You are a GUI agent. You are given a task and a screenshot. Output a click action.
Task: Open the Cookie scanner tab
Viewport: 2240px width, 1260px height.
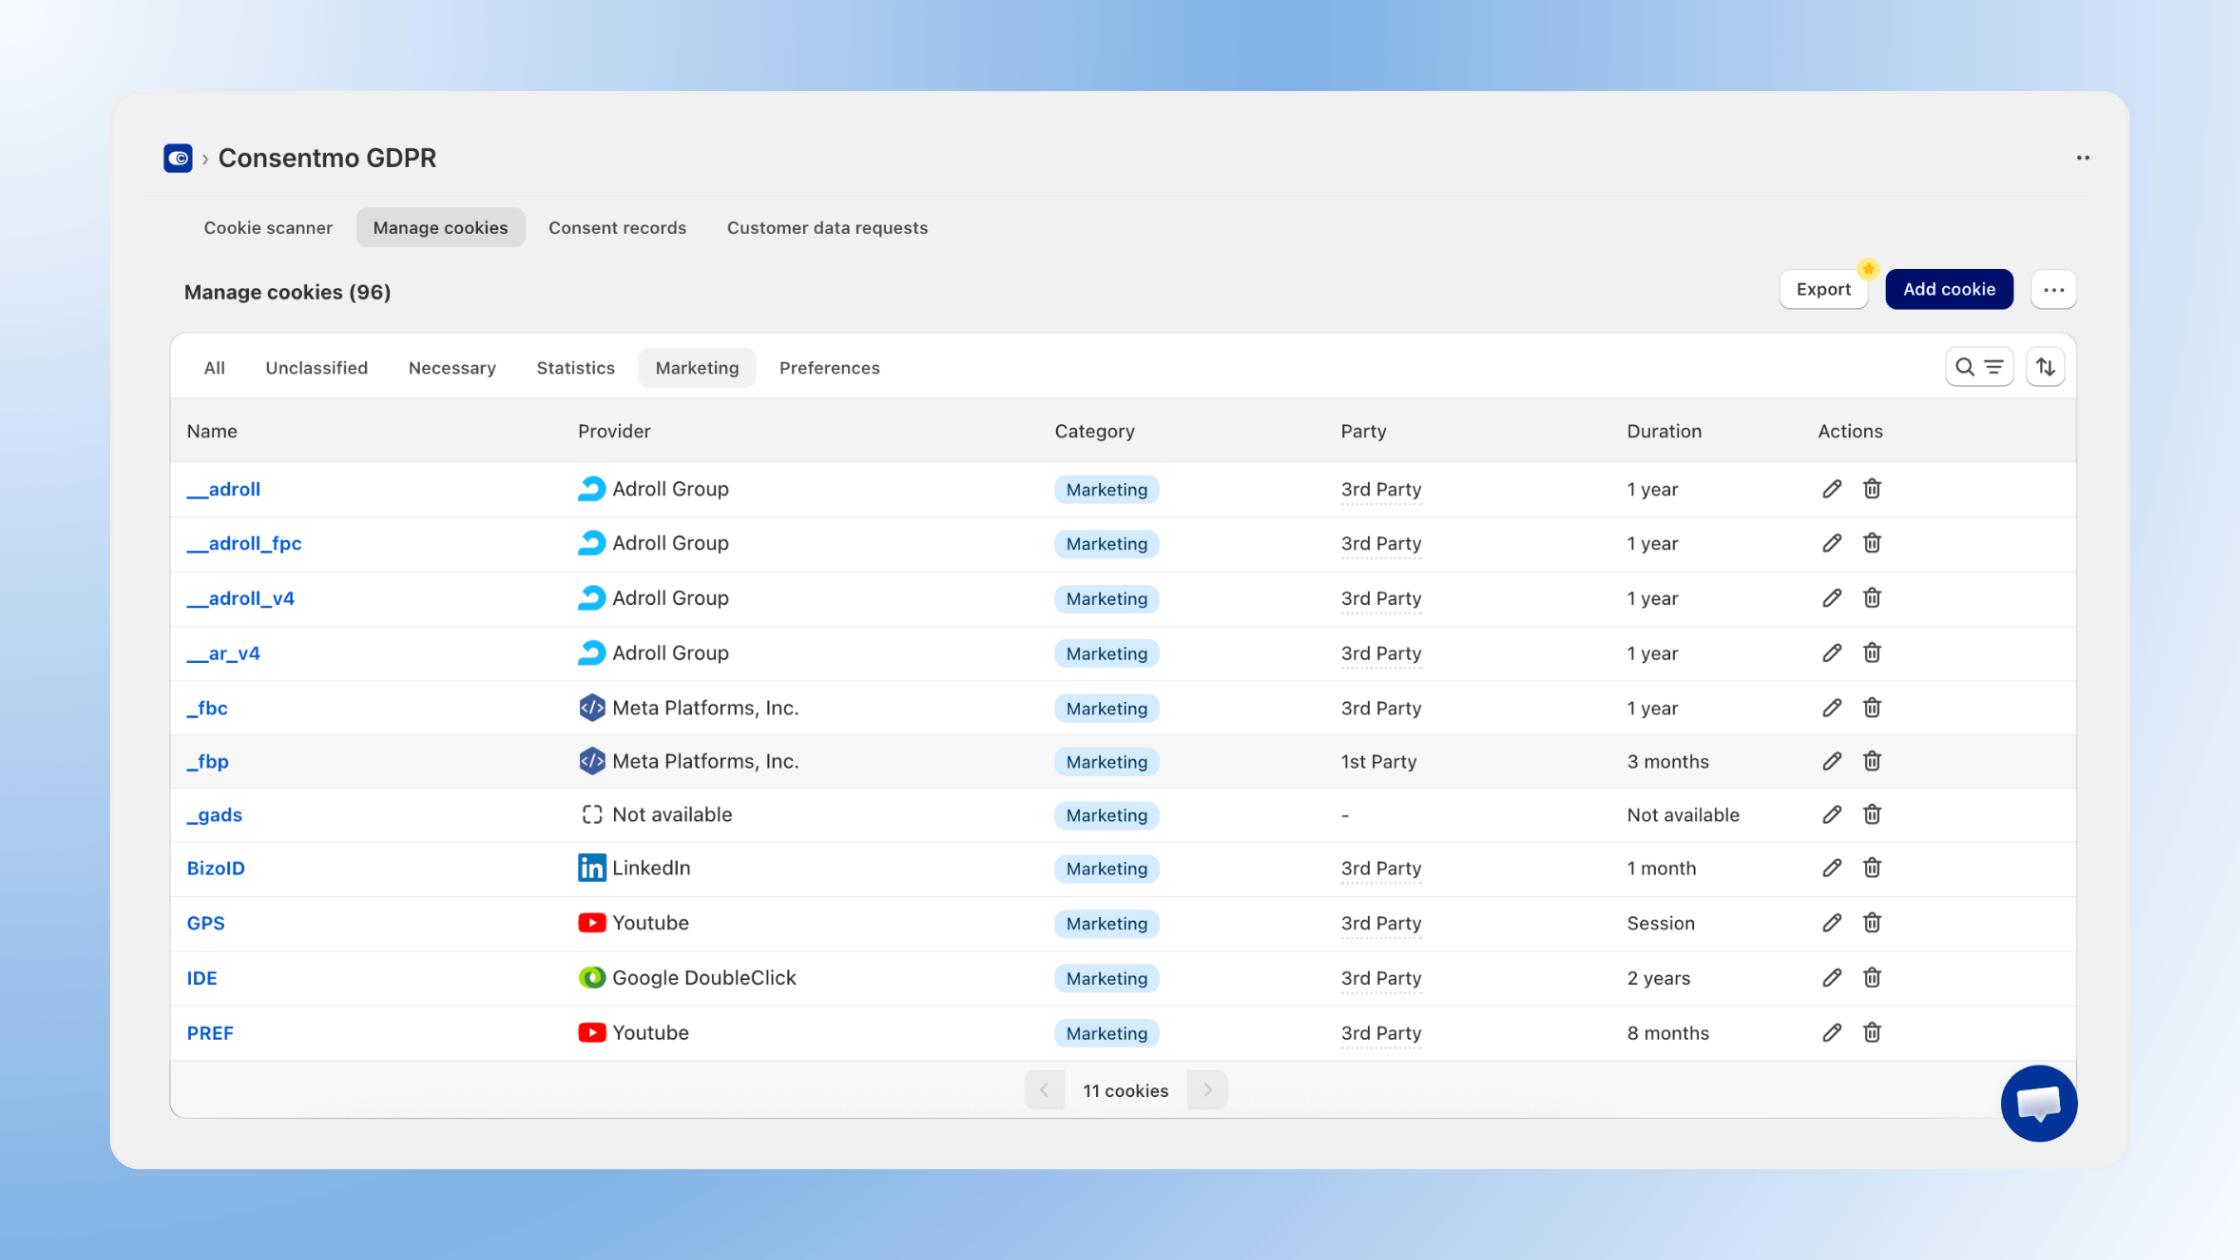pos(268,227)
